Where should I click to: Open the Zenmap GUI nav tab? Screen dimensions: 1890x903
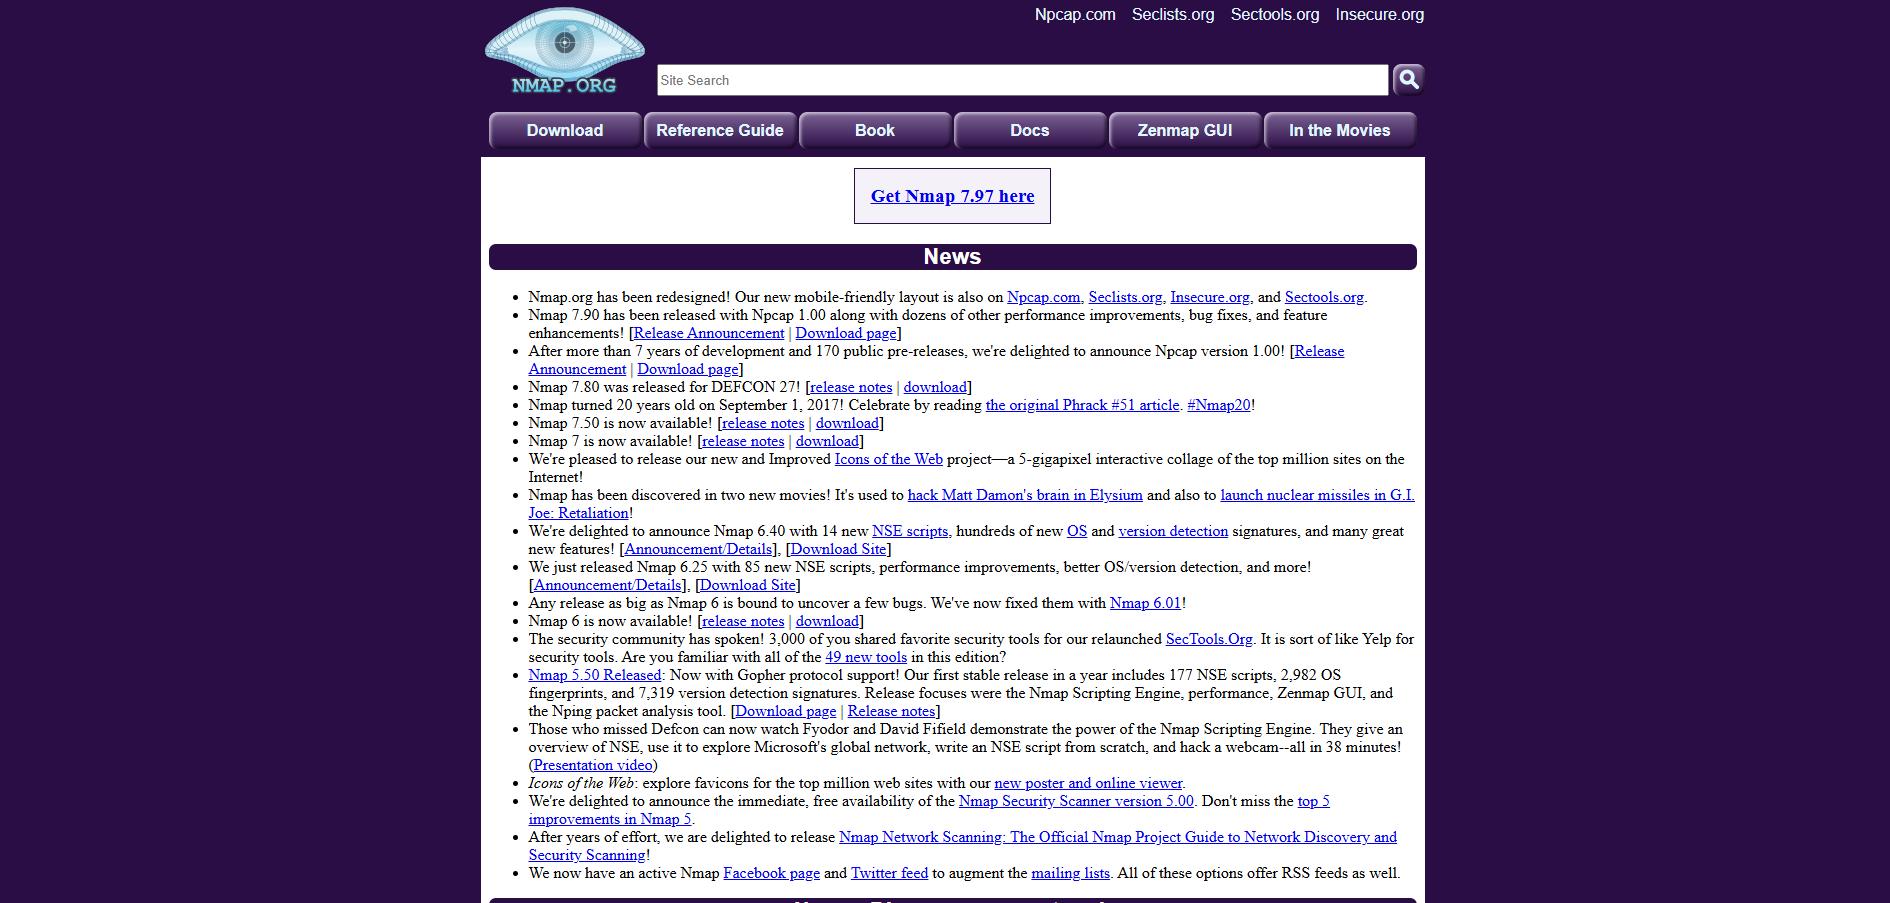coord(1185,130)
